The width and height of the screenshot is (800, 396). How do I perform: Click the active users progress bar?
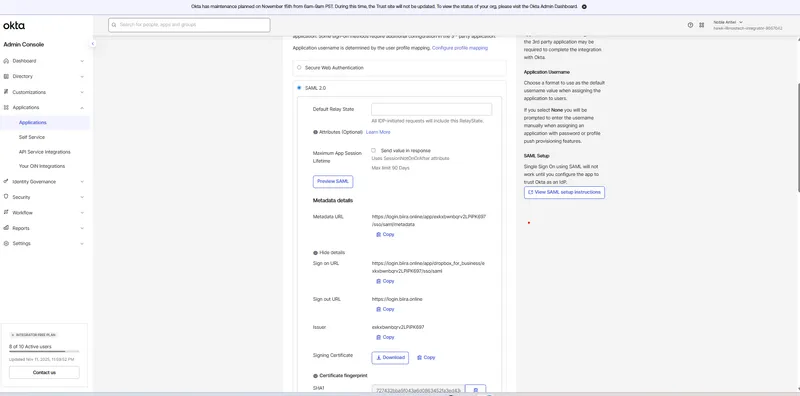pos(44,352)
